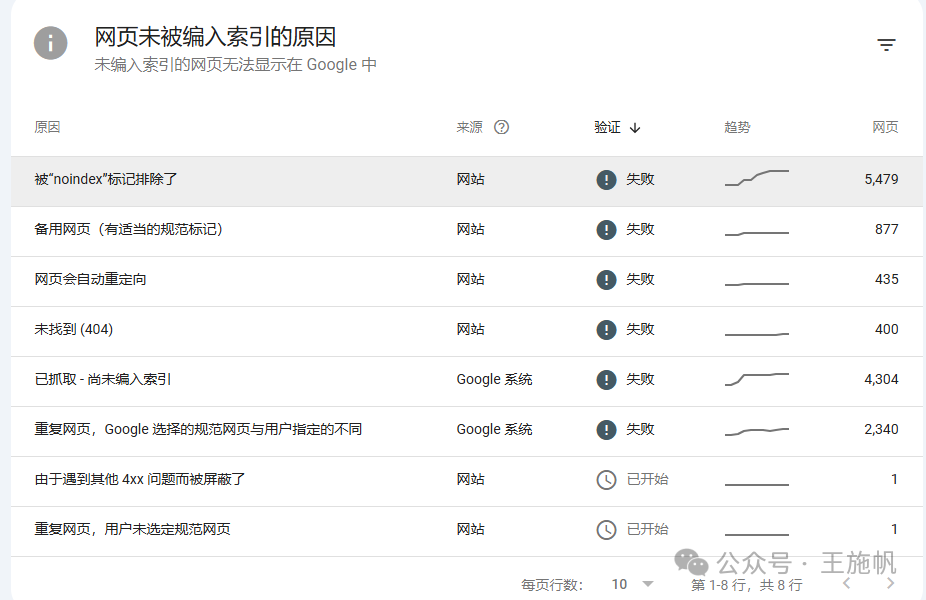Screen dimensions: 926x600
Task: Open the 重复网页，Google 选择的规范网页与用户指定的不同 row
Action: (x=467, y=432)
